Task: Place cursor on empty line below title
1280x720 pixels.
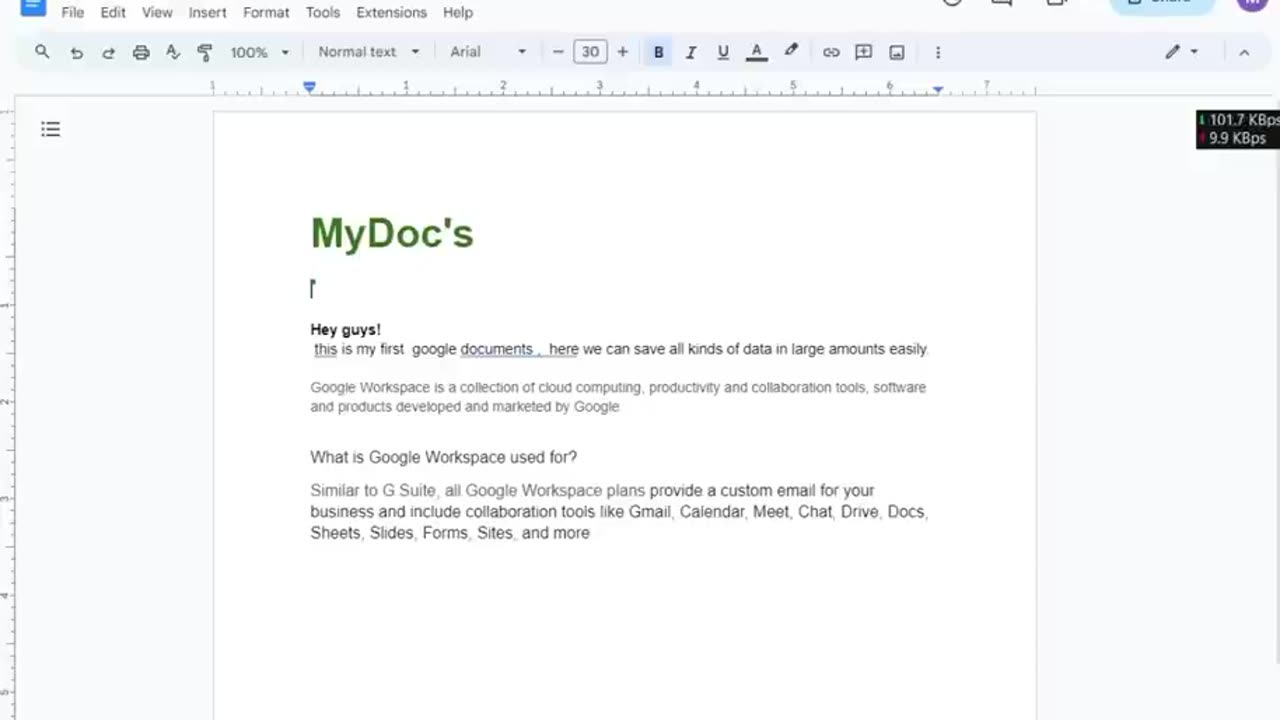Action: tap(620, 289)
